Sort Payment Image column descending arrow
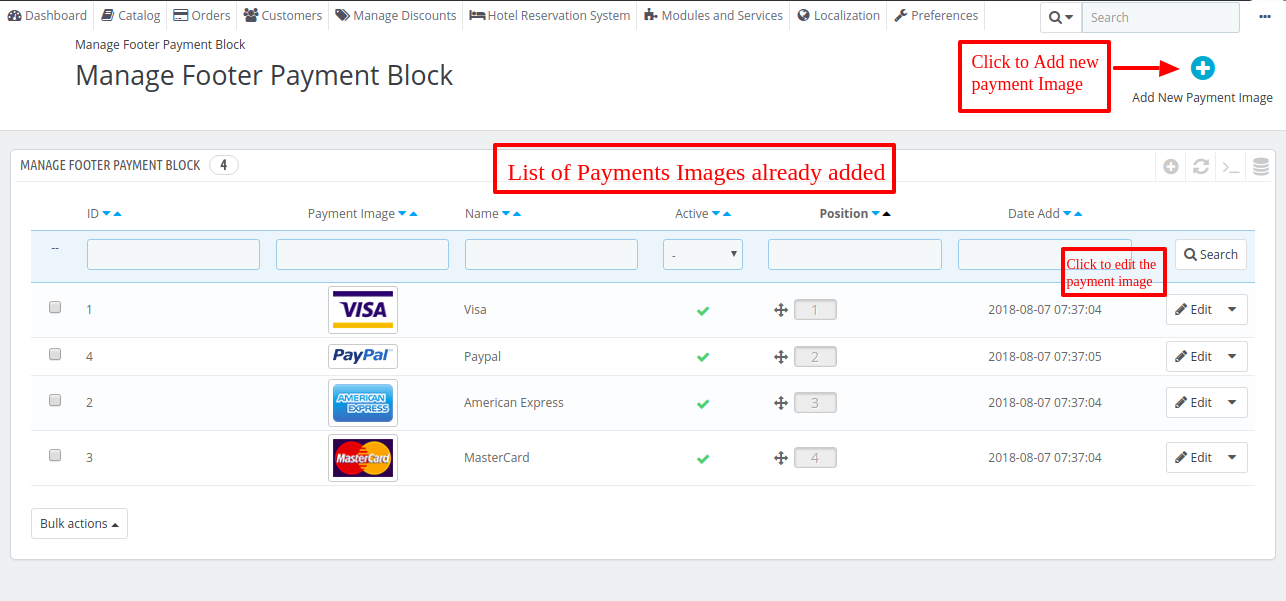The height and width of the screenshot is (601, 1286). (403, 214)
